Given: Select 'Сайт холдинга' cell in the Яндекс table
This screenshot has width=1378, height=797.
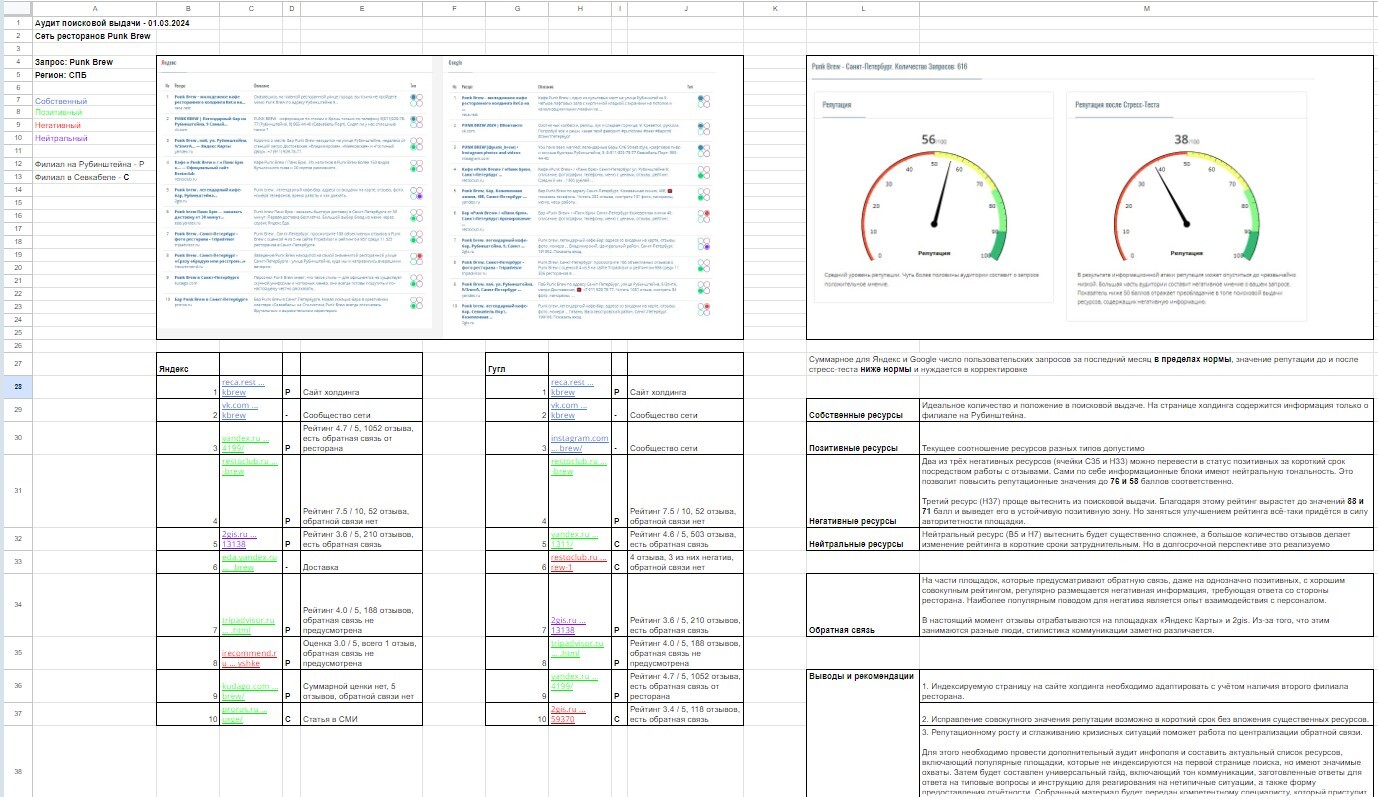Looking at the screenshot, I should (361, 387).
